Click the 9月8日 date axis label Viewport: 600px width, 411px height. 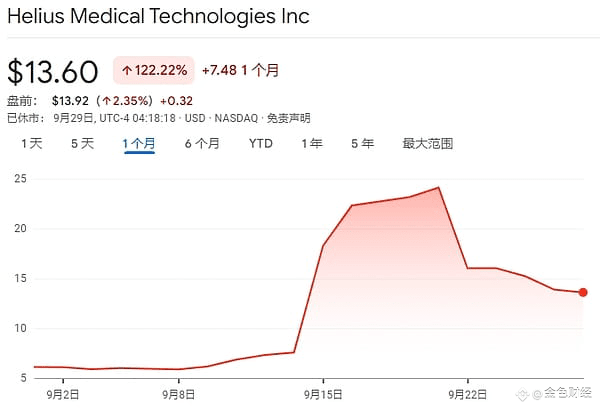(179, 394)
